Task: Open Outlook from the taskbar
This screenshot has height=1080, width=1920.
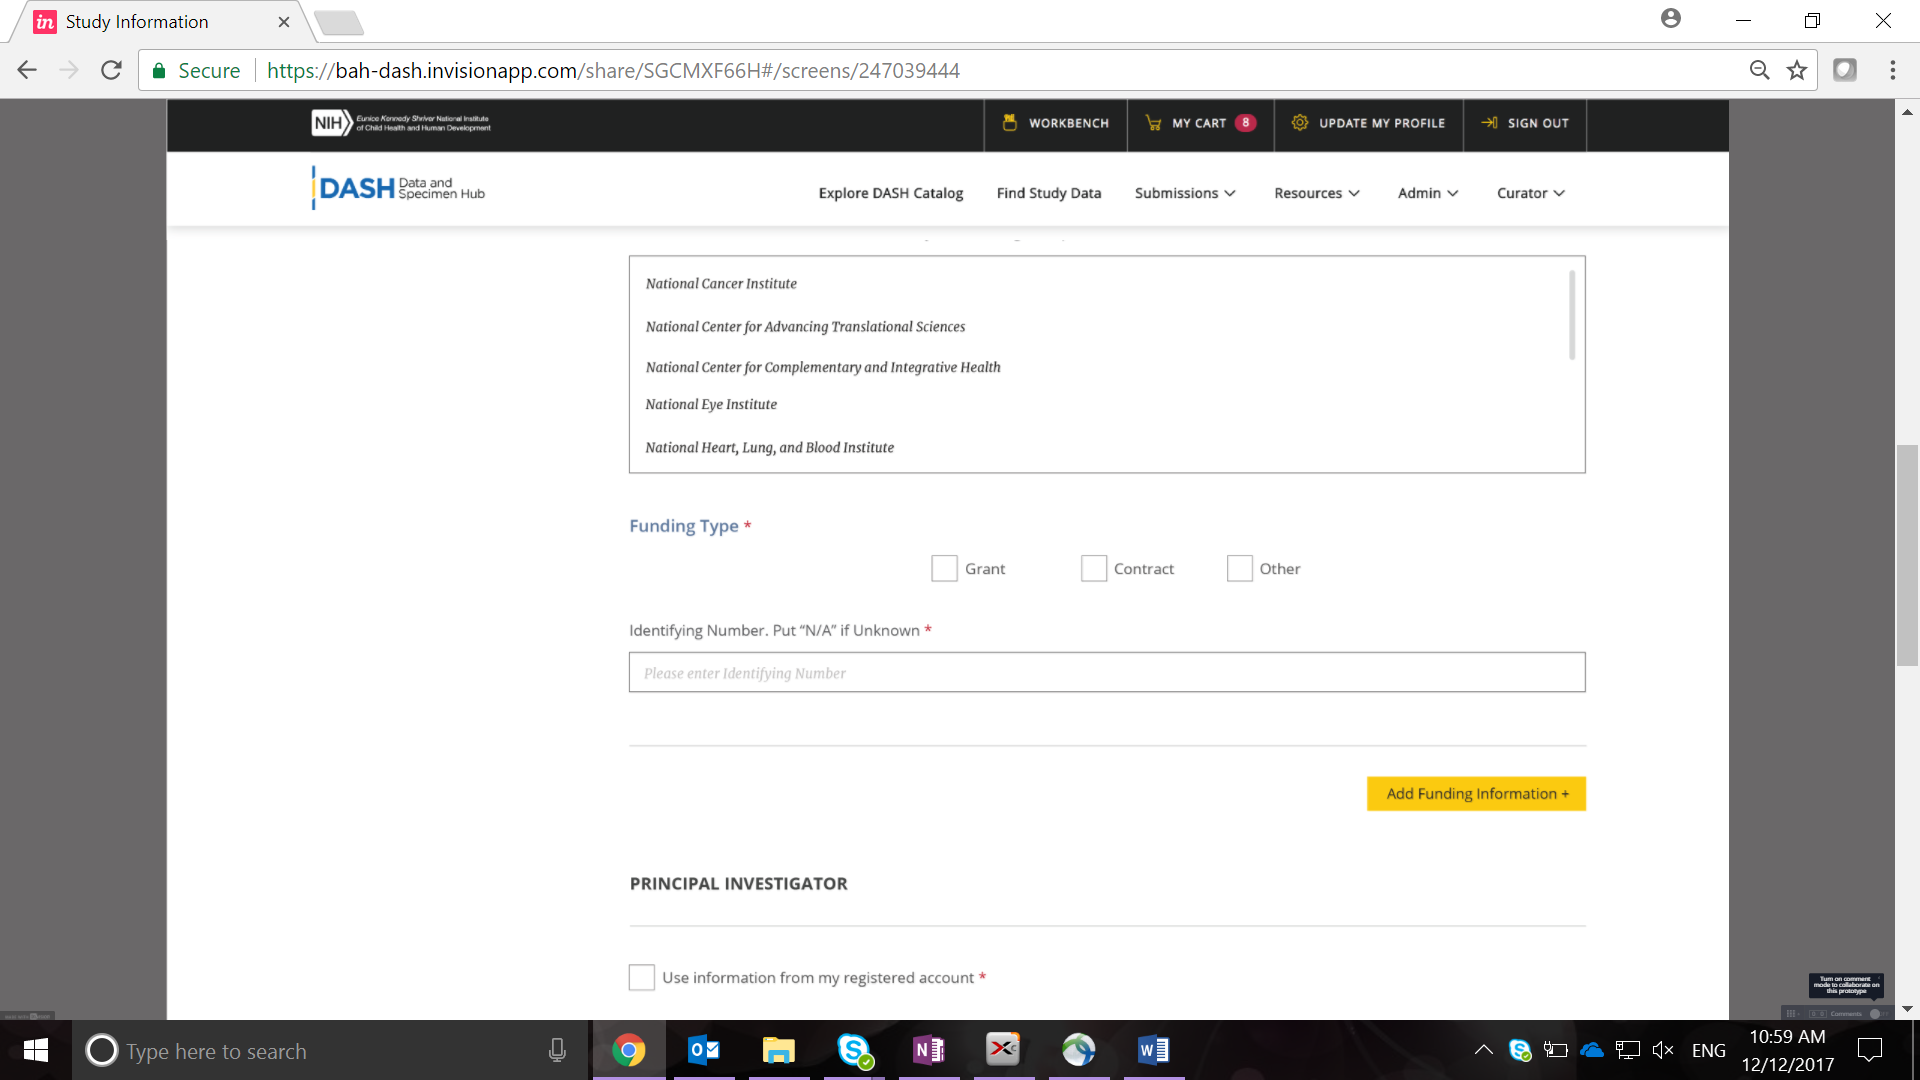Action: [x=704, y=1050]
